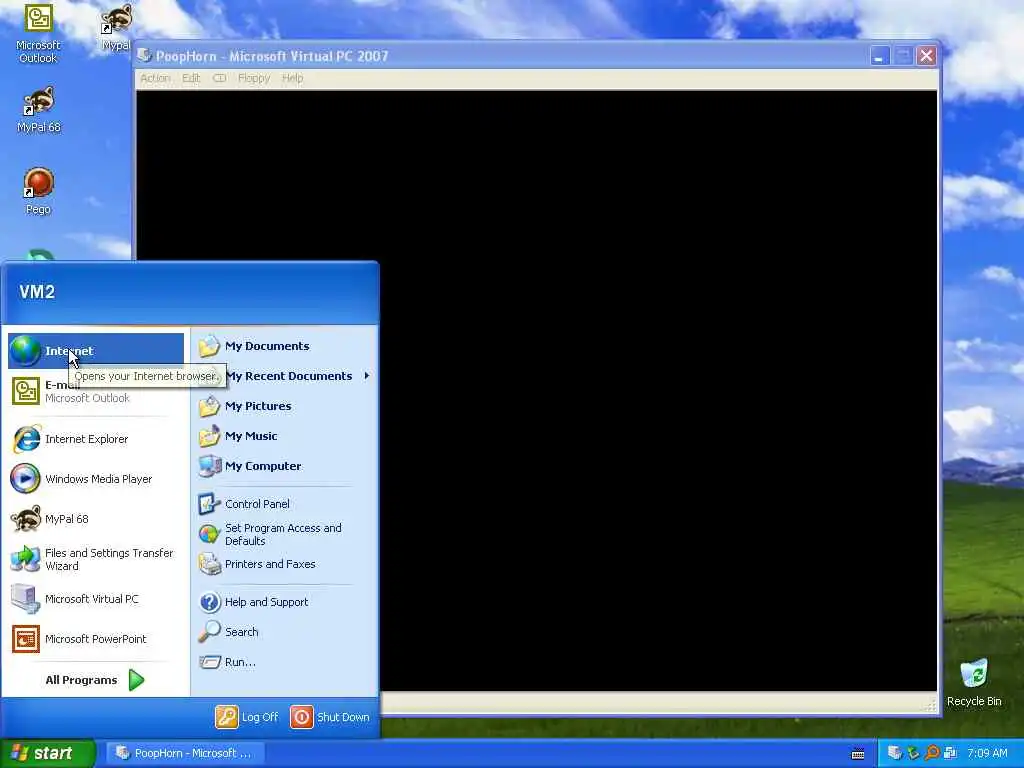The height and width of the screenshot is (768, 1024).
Task: Open My Pictures folder
Action: tap(284, 406)
